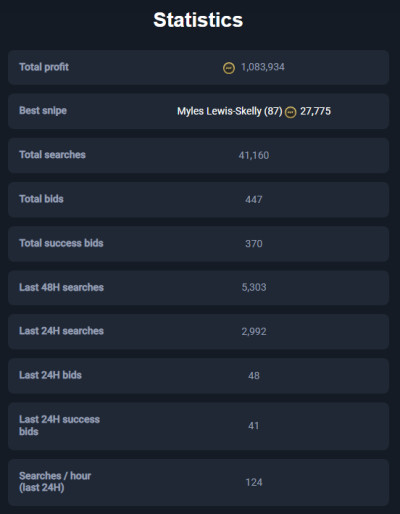Click the Statistics heading
This screenshot has width=400, height=514.
tap(198, 20)
